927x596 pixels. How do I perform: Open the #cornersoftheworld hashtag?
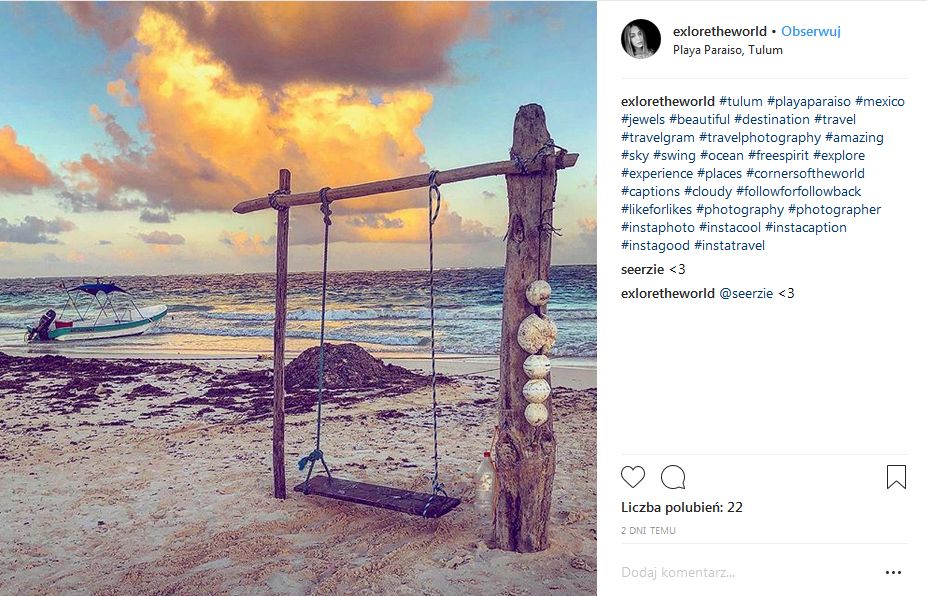point(808,173)
